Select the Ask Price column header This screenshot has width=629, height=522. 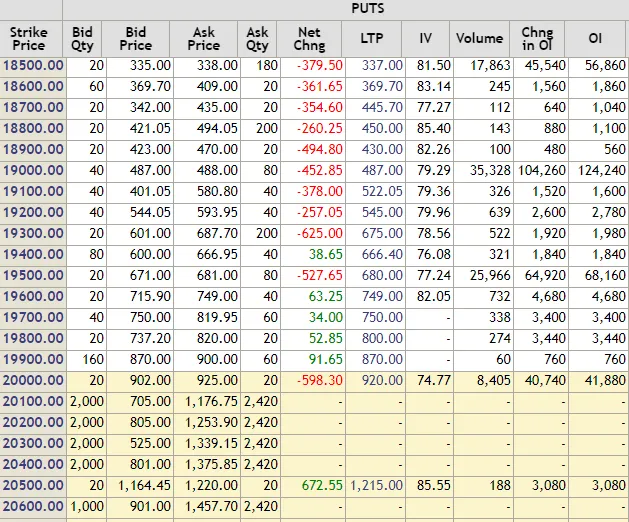point(204,39)
